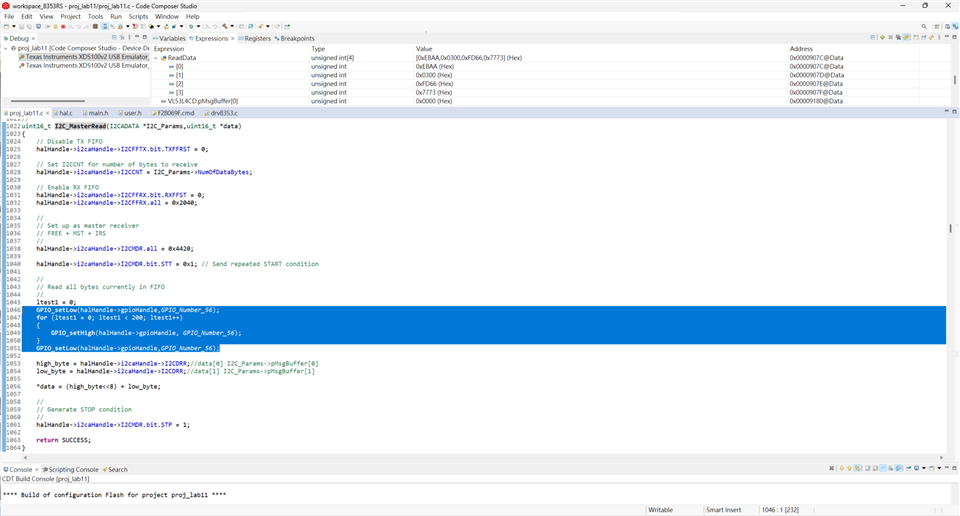Click the hammer Build toolbar icon
Screen dimensions: 960x516
(225, 26)
